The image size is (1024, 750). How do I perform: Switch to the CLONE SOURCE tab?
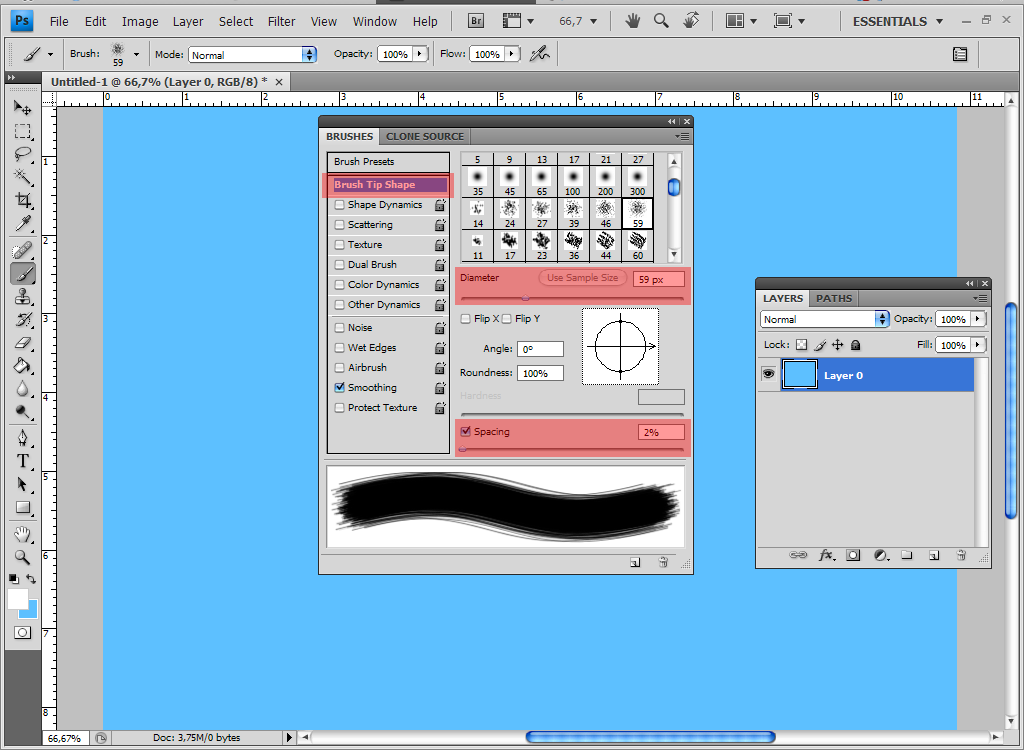point(424,137)
